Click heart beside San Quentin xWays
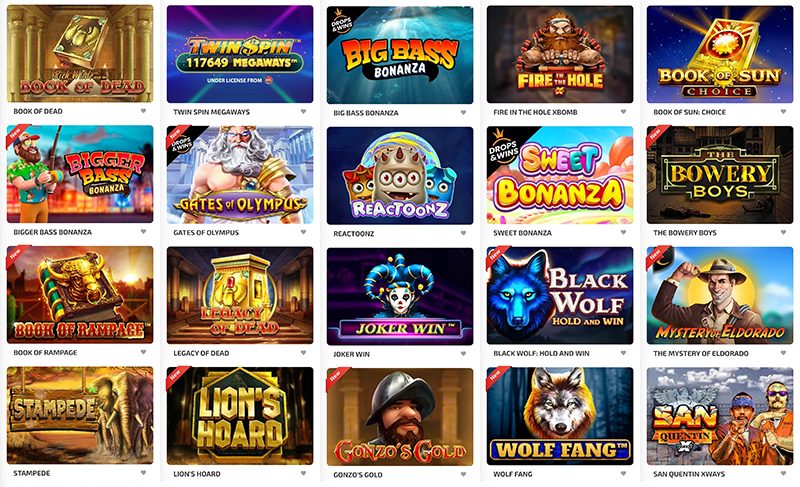This screenshot has width=800, height=487. [x=783, y=473]
